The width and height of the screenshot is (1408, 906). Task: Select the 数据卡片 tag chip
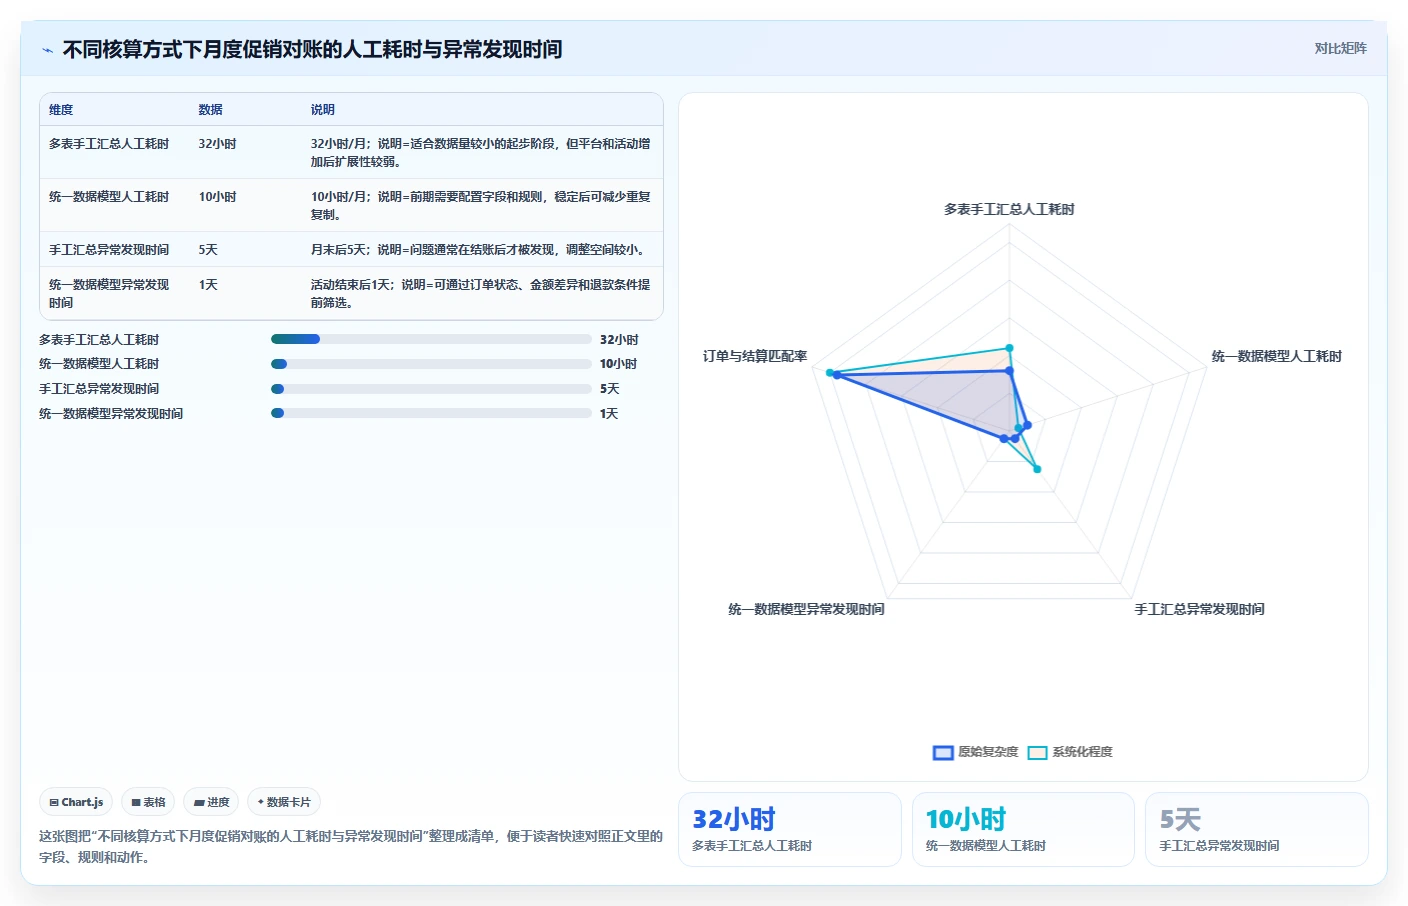[284, 802]
